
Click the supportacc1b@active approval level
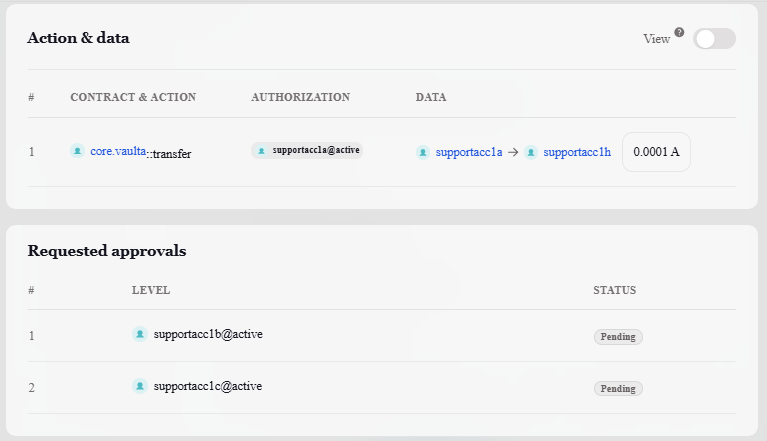coord(208,334)
